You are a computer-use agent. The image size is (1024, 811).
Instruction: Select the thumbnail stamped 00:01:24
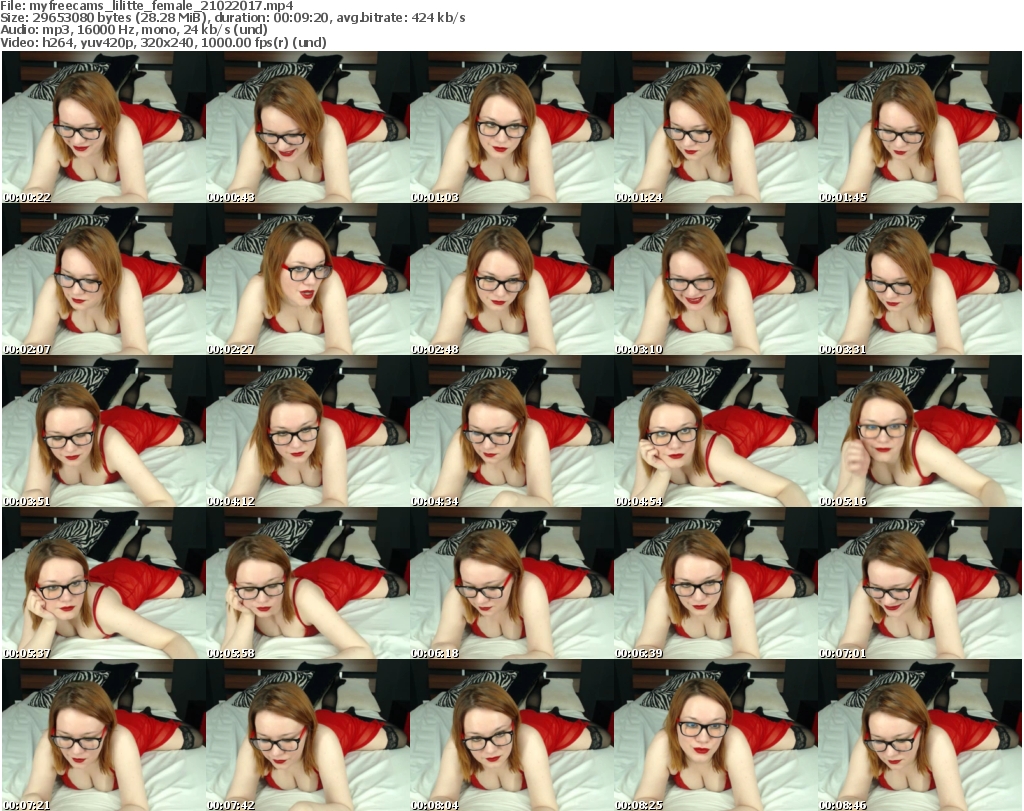(715, 127)
